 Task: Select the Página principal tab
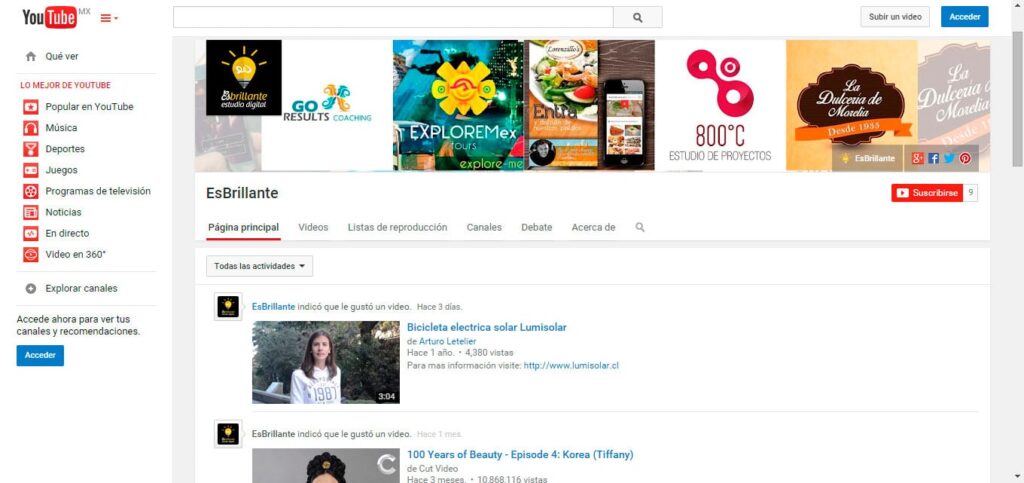(x=244, y=227)
